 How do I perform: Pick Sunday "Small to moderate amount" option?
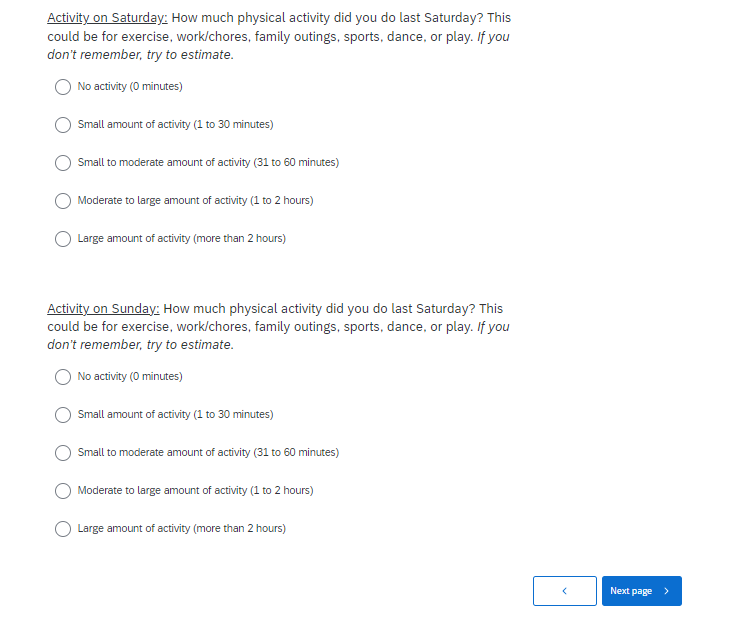pyautogui.click(x=63, y=453)
